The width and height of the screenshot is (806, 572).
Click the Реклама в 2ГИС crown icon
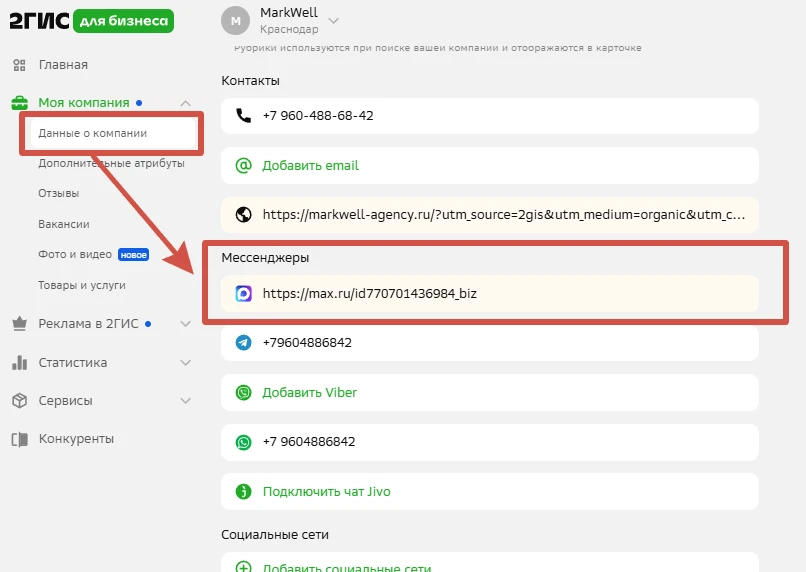pos(20,324)
